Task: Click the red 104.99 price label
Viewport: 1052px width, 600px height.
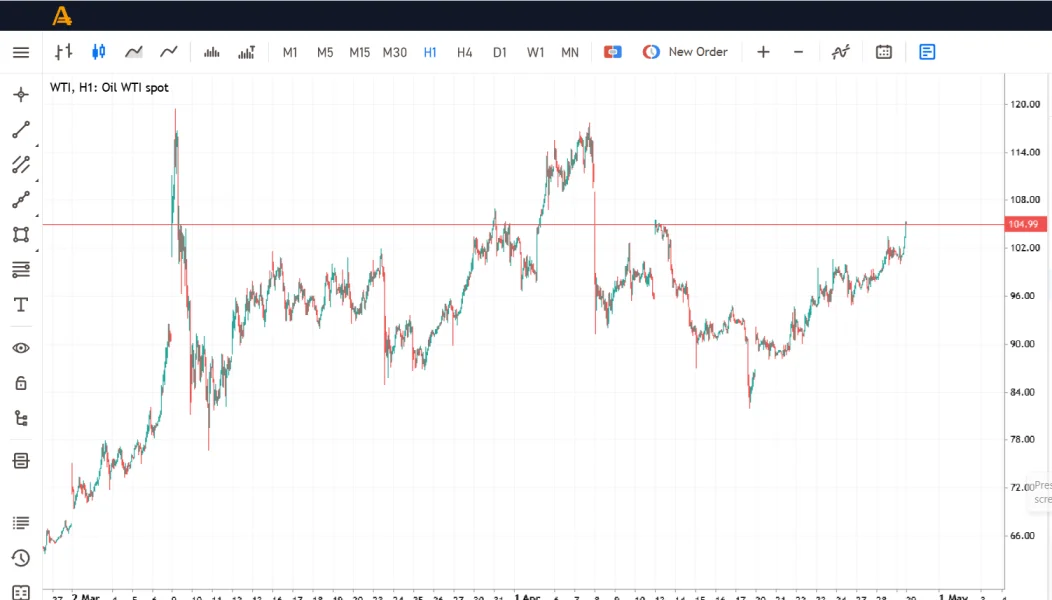Action: 1024,224
